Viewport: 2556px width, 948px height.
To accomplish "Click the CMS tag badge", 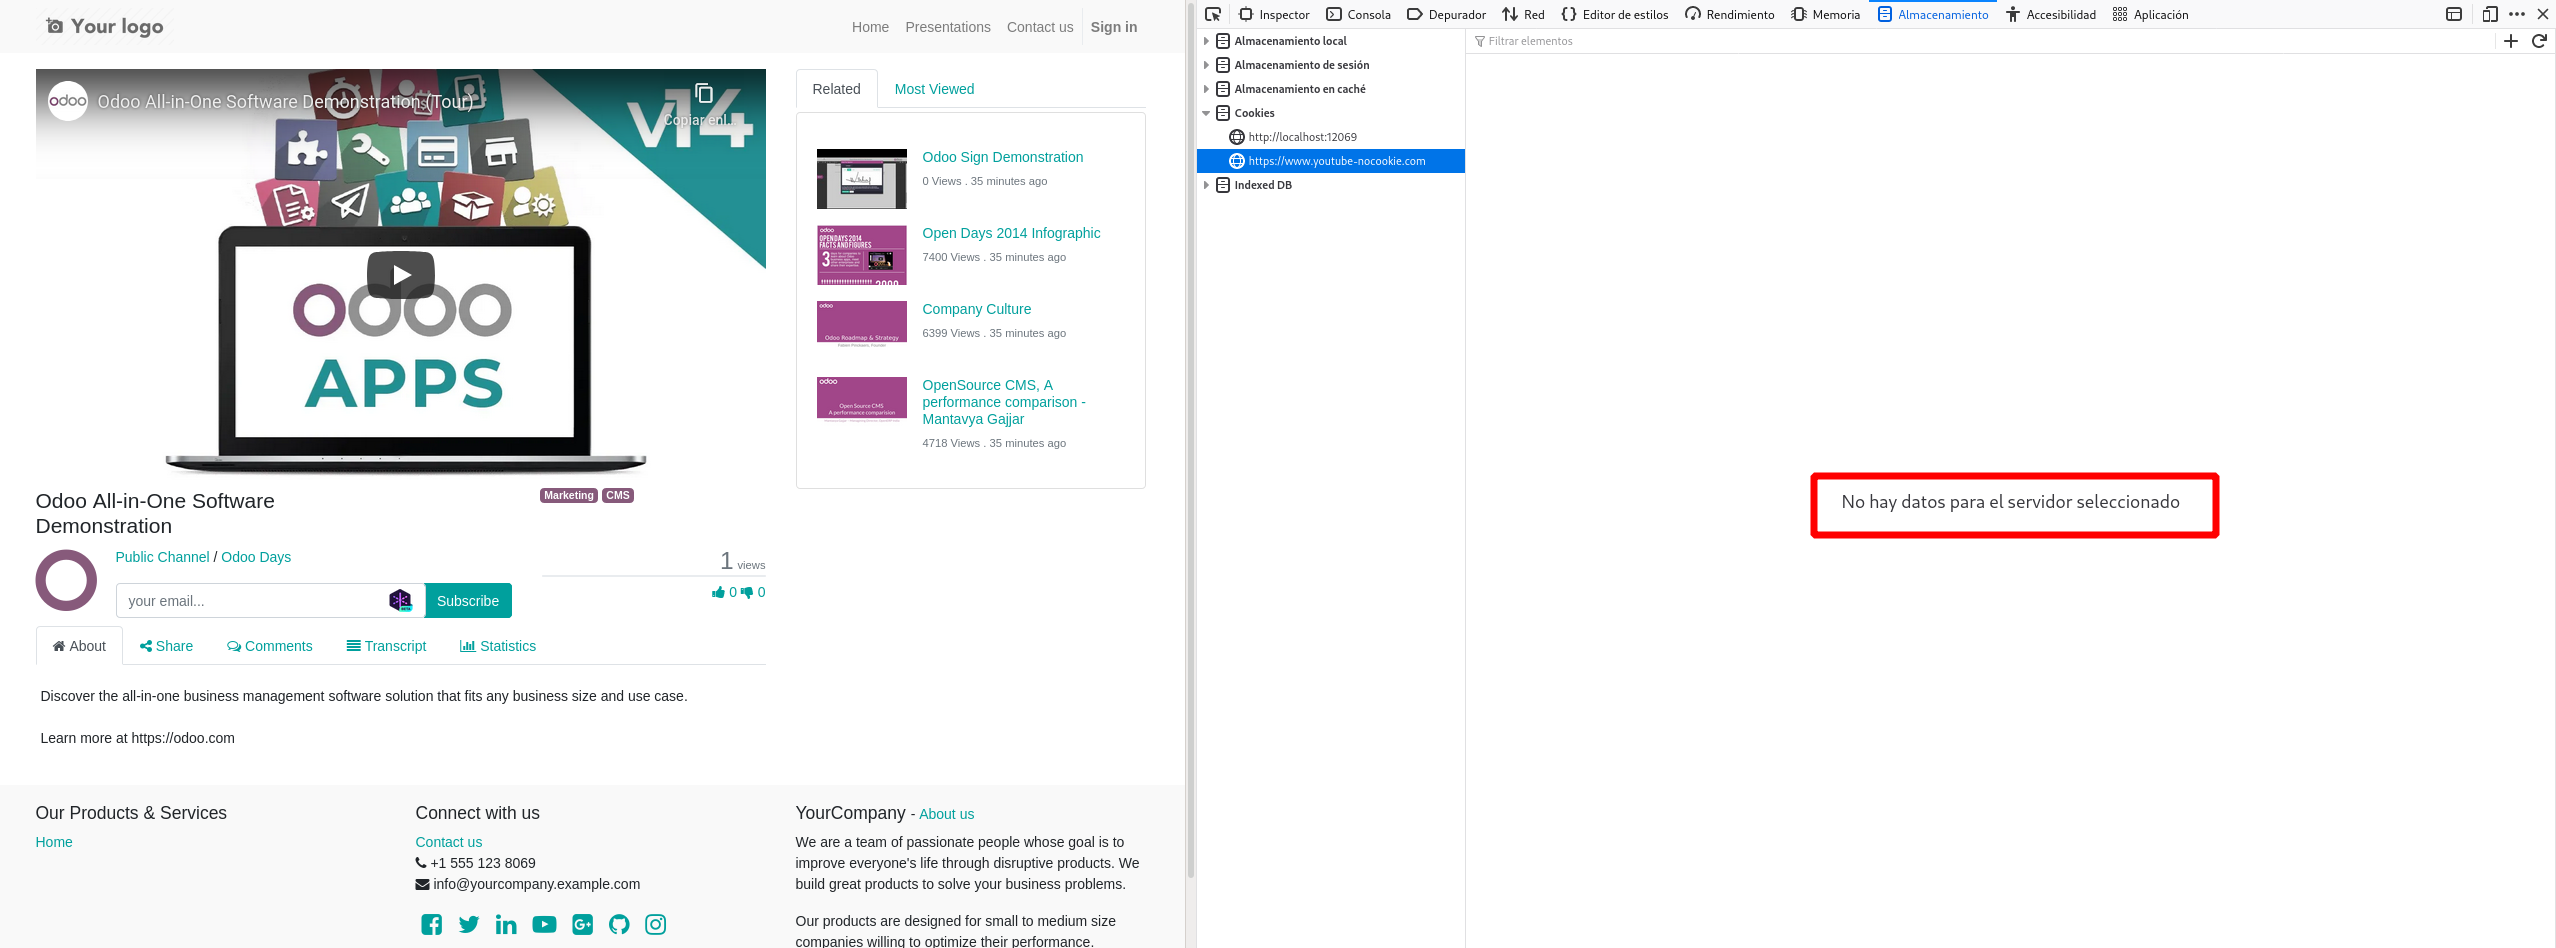I will (618, 496).
